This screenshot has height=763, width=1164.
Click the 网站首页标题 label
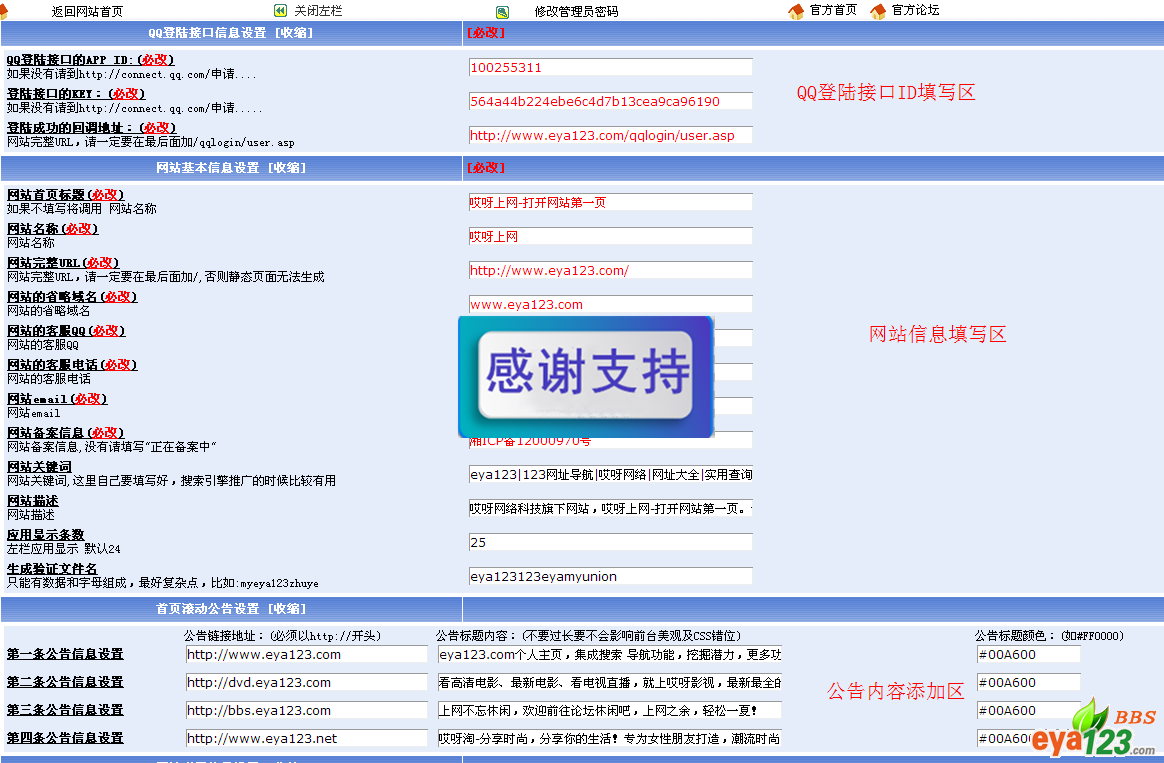(65, 195)
